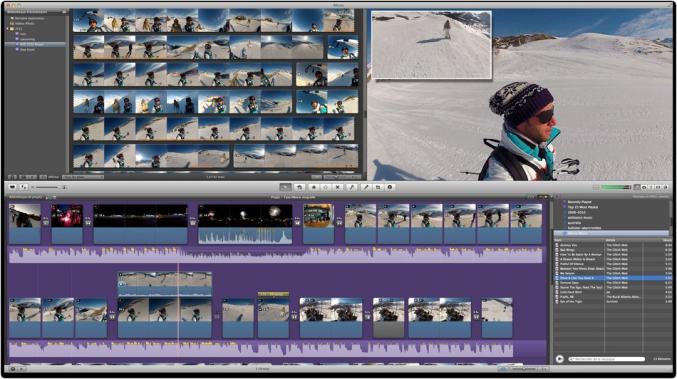Select the picture-in-picture clip above lower row
The image size is (677, 379).
pyautogui.click(x=165, y=284)
